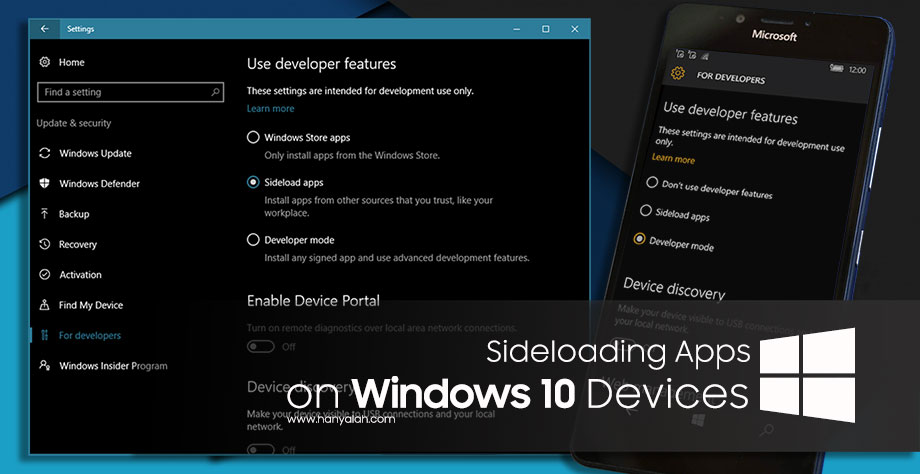Minimize the Settings window
The width and height of the screenshot is (920, 474).
(x=516, y=29)
